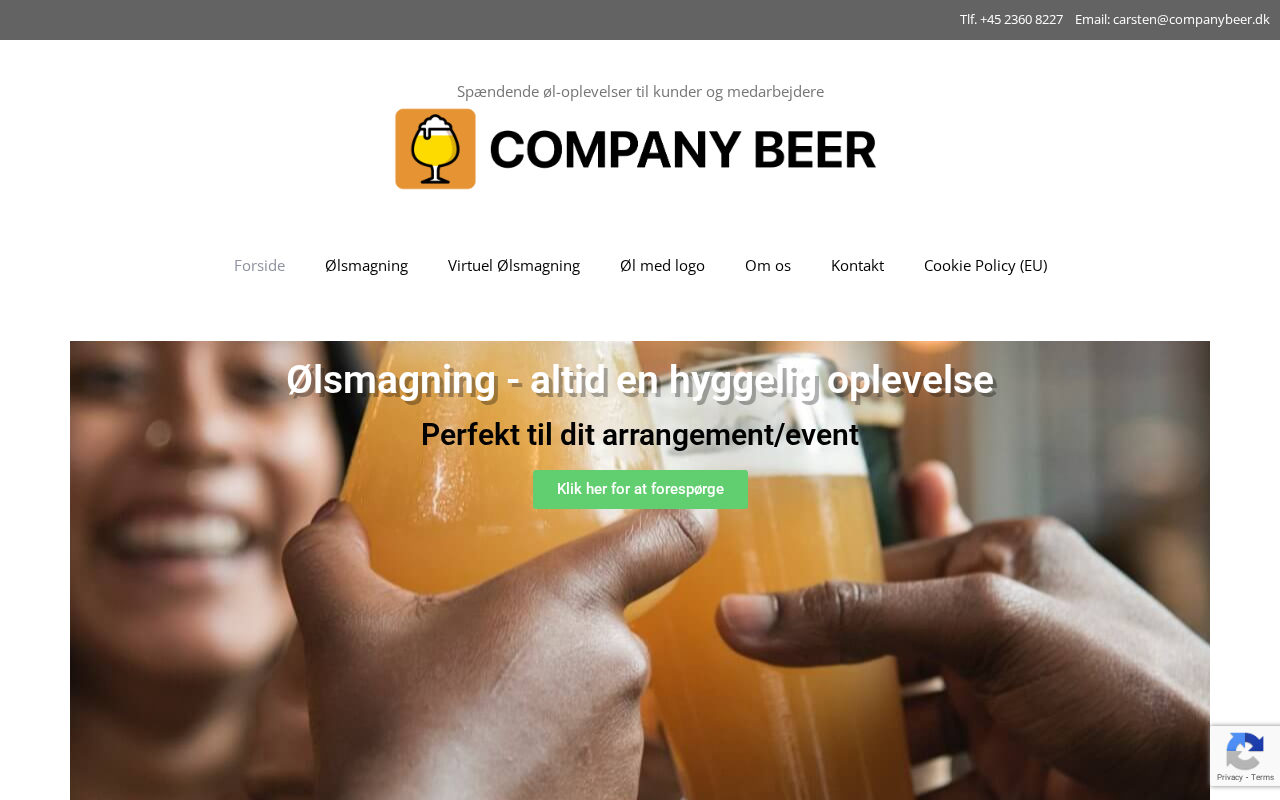Click the Perfekt til dit arrangement subtitle
The height and width of the screenshot is (800, 1280).
[x=640, y=435]
